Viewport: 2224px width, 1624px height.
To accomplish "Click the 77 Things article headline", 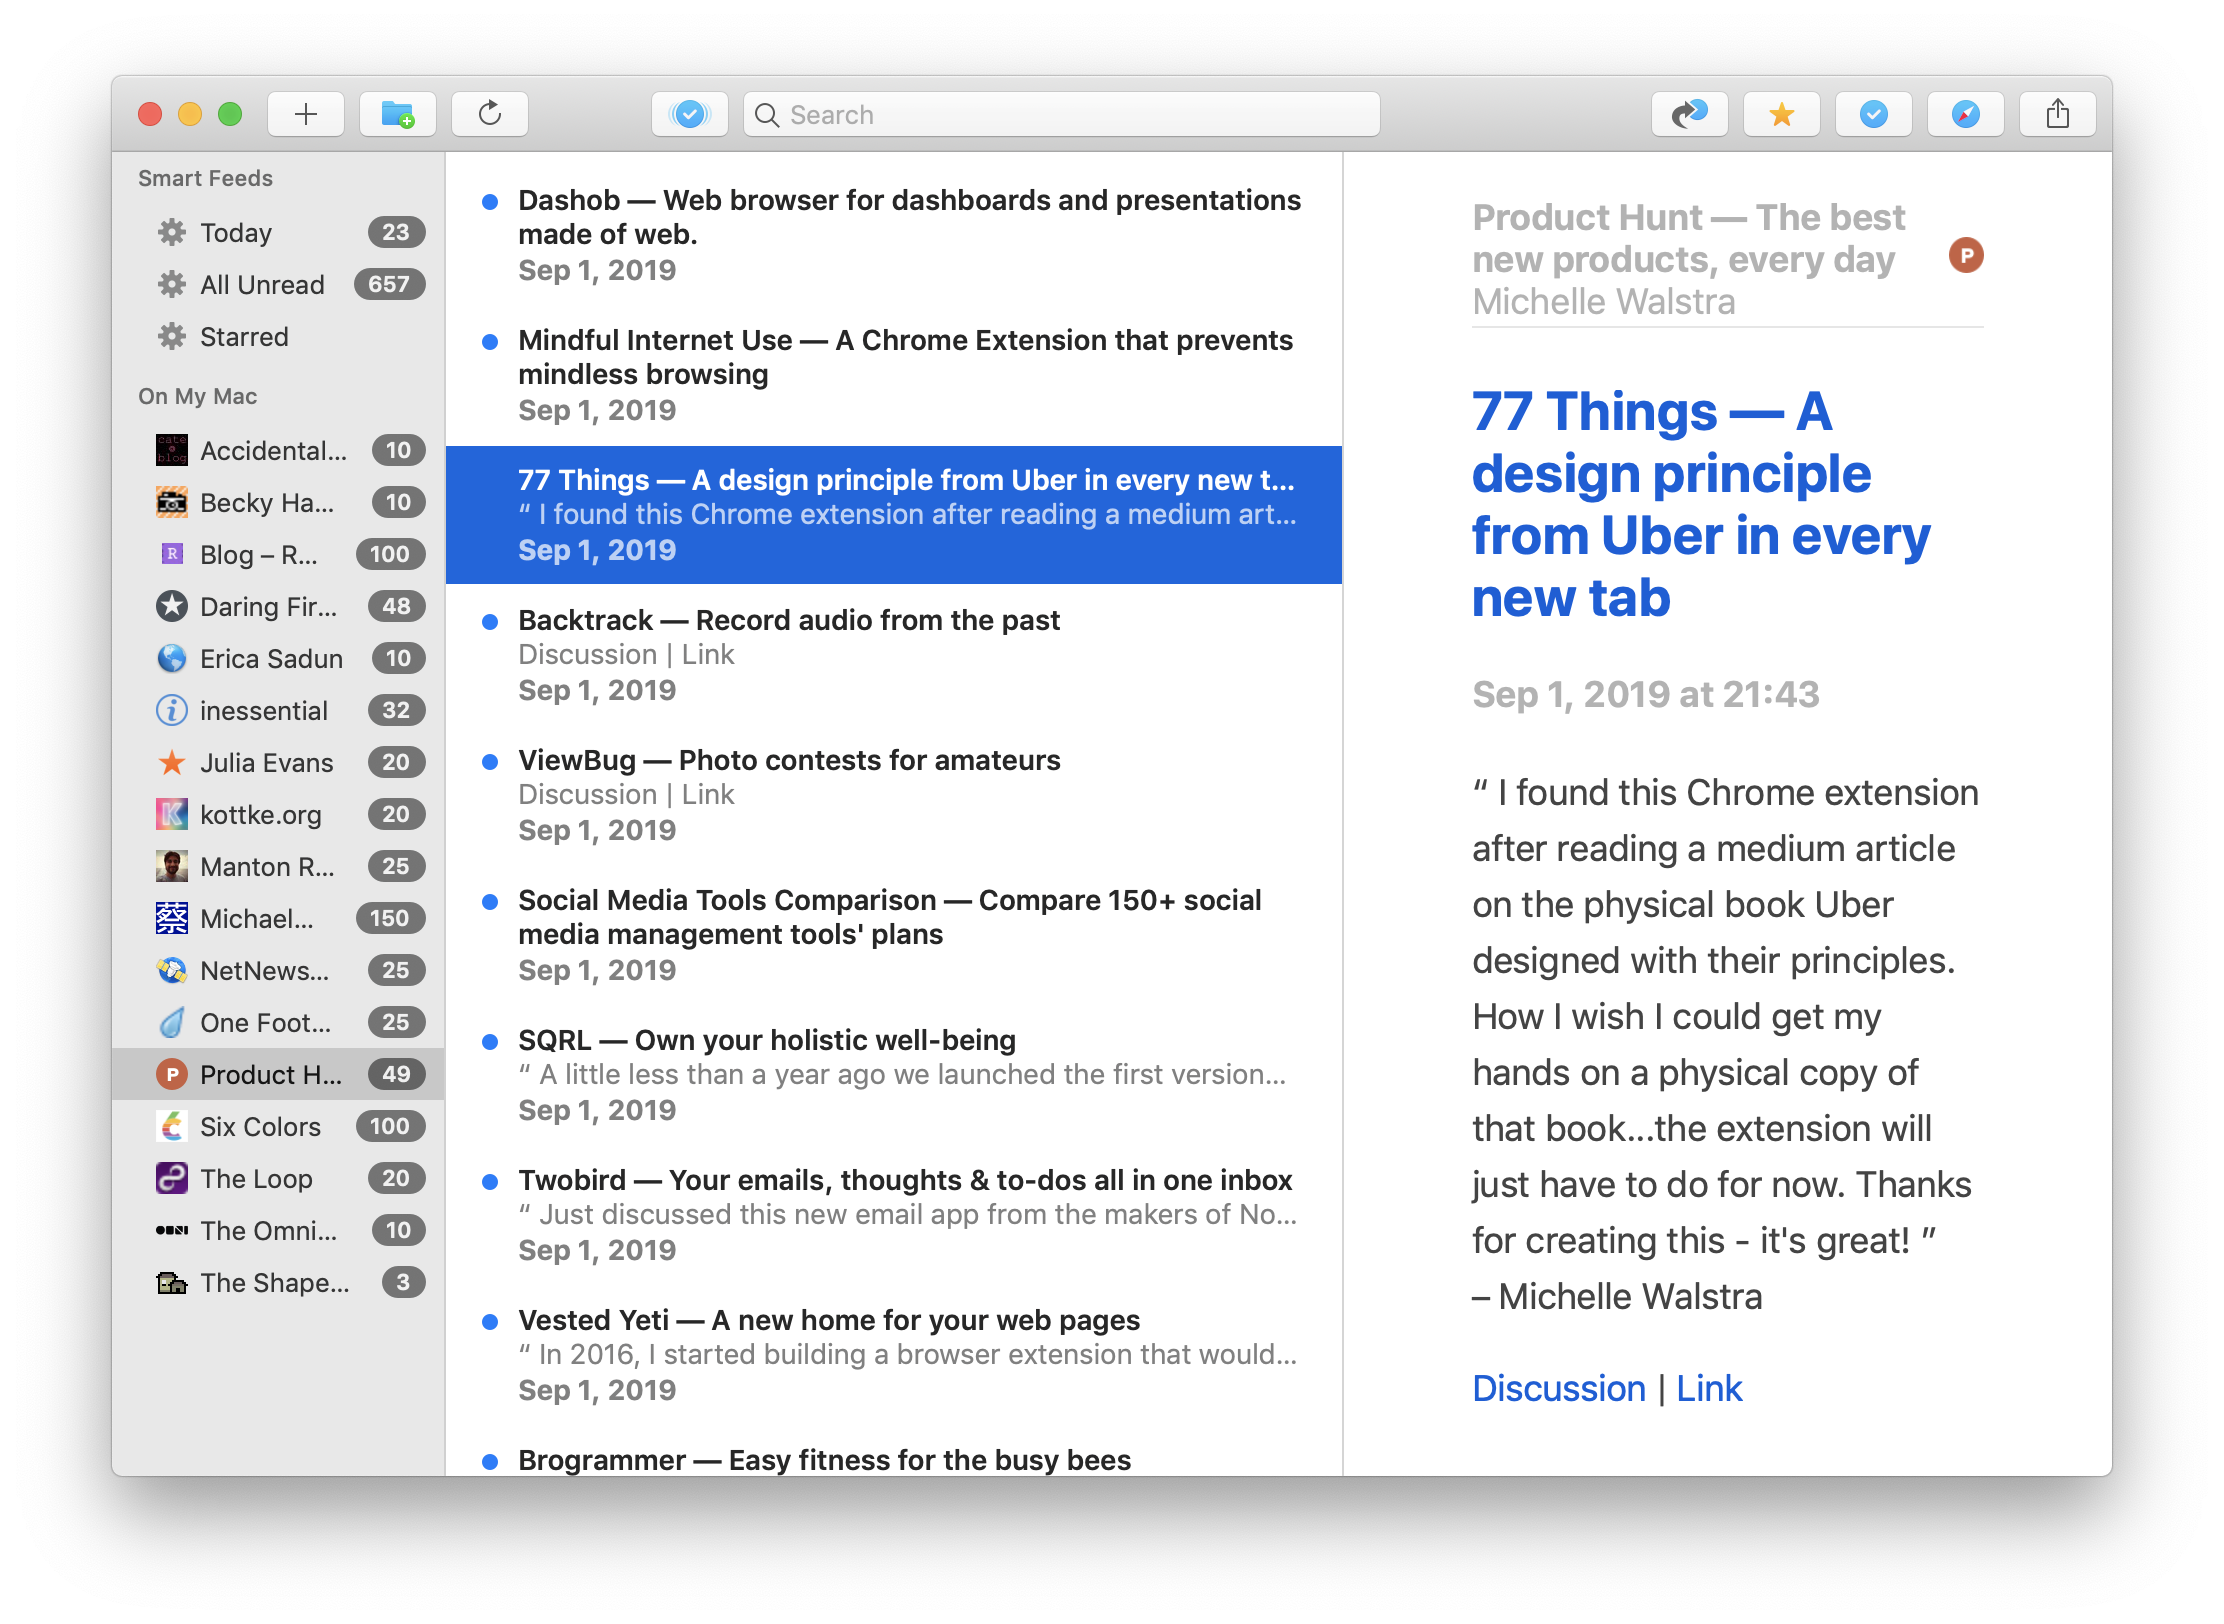I will pyautogui.click(x=1700, y=503).
